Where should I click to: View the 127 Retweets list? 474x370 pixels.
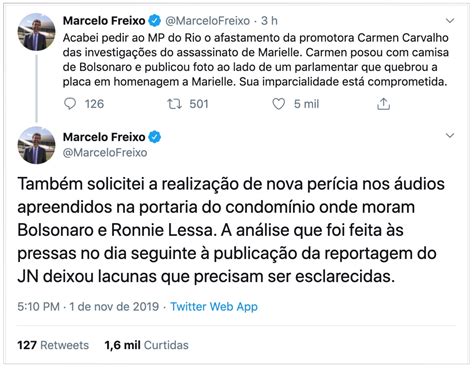tap(53, 345)
